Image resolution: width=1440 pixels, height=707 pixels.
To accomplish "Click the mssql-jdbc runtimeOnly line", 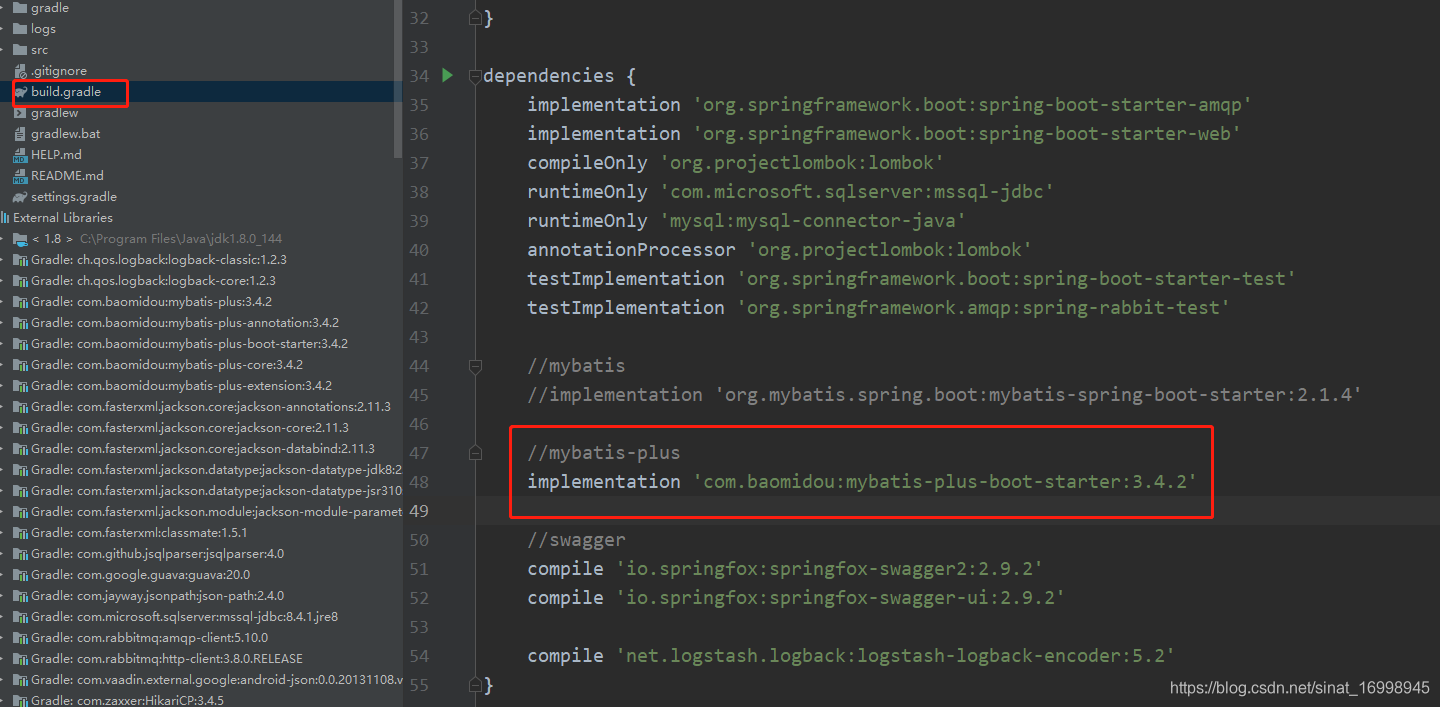I will [791, 192].
